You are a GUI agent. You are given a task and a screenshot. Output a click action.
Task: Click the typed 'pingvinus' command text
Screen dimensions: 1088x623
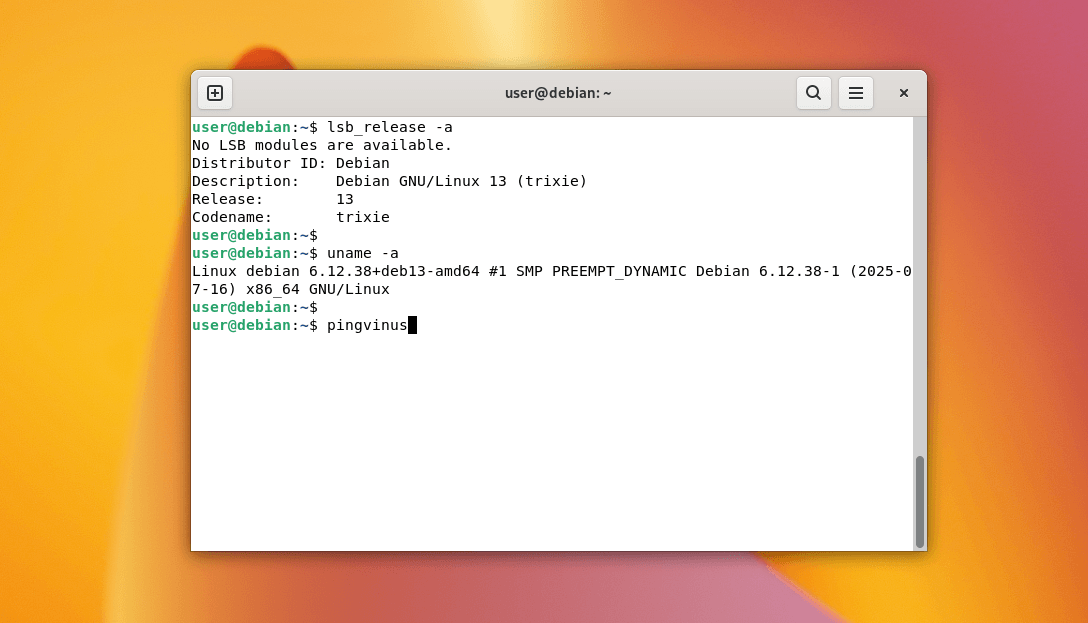click(x=366, y=325)
